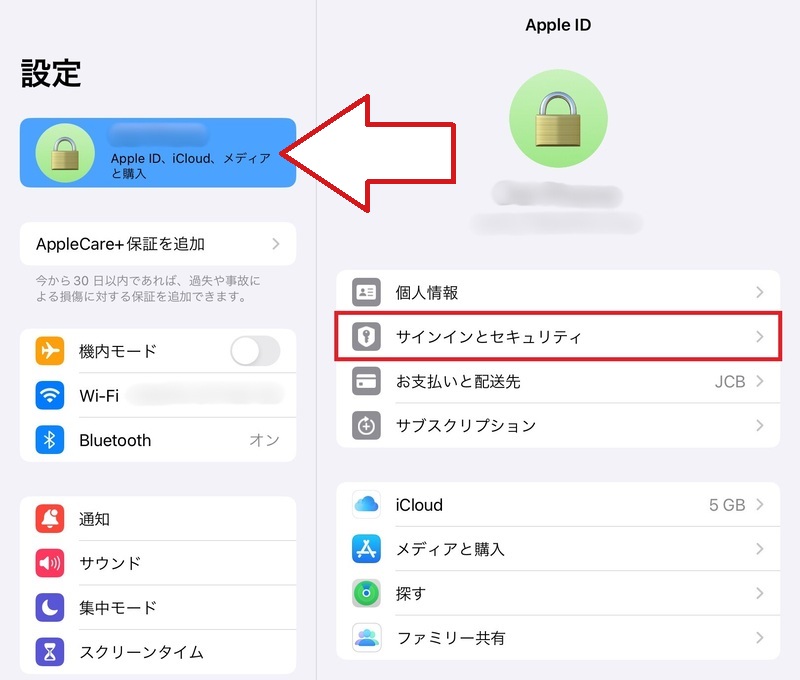
Task: Select the スクリーンタイム settings row
Action: pyautogui.click(x=150, y=651)
